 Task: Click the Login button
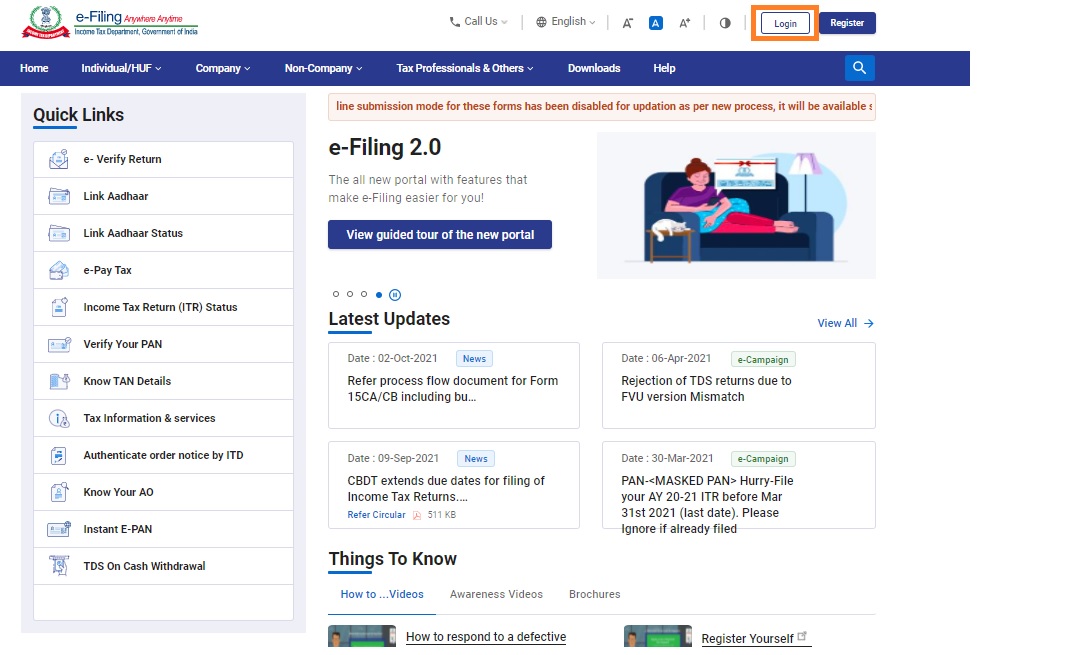[x=785, y=23]
